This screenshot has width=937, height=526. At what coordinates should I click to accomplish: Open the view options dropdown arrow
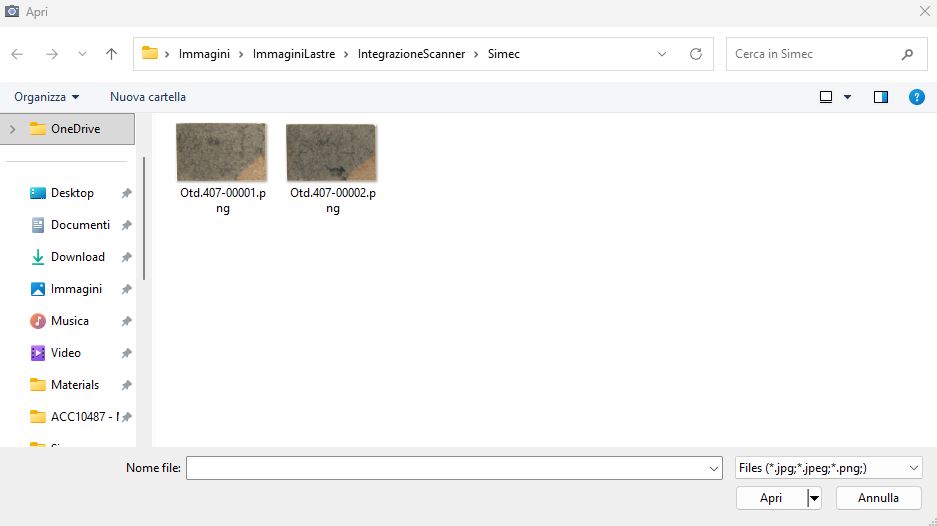pyautogui.click(x=847, y=97)
